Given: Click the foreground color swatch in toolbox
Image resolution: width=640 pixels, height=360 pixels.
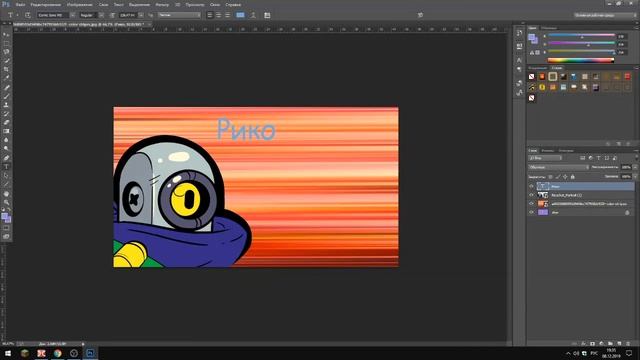Looking at the screenshot, I should (4, 217).
